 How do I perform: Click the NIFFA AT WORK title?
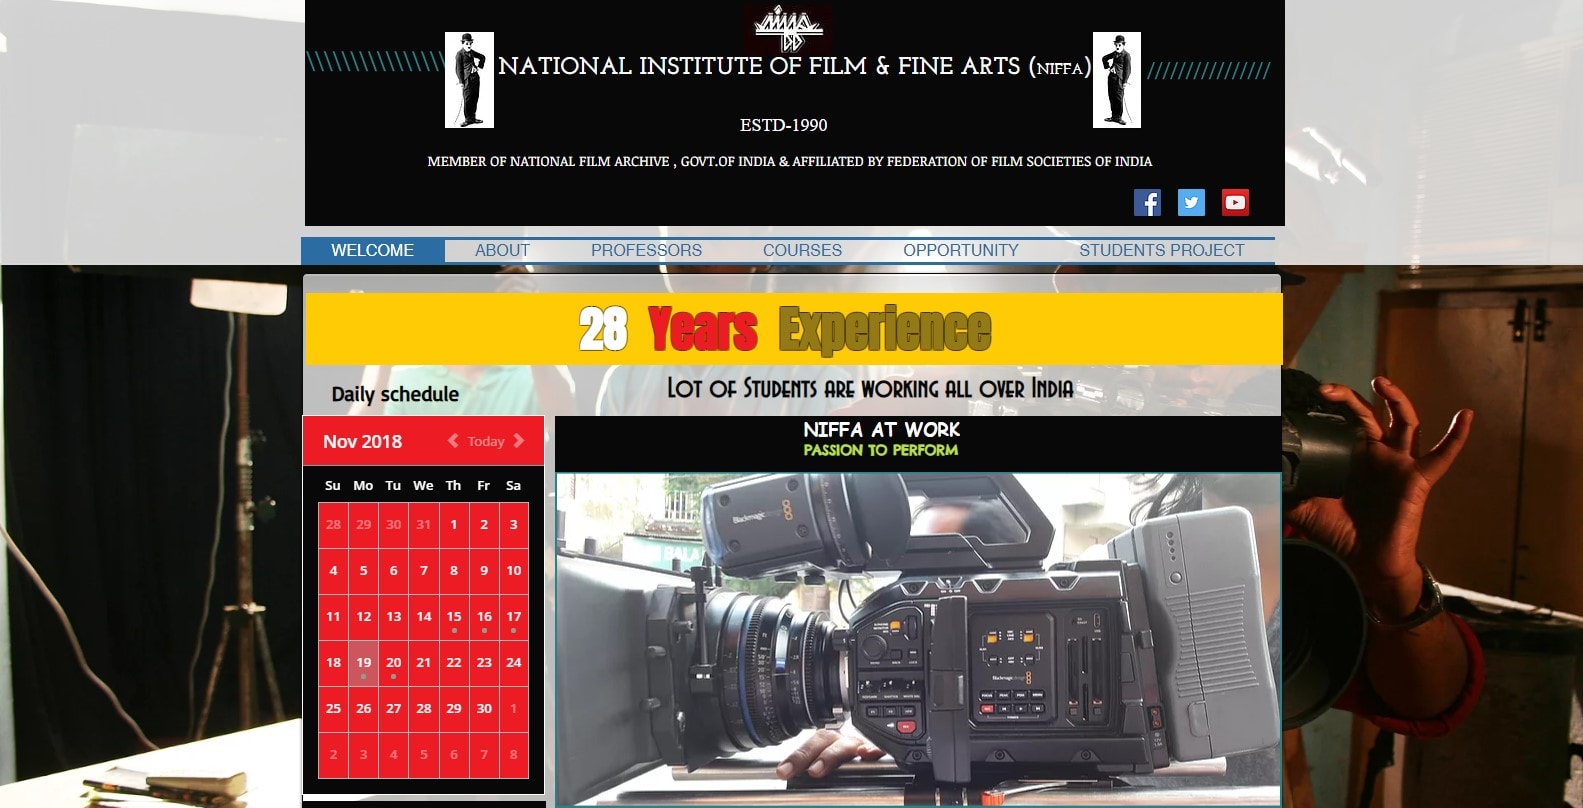881,429
